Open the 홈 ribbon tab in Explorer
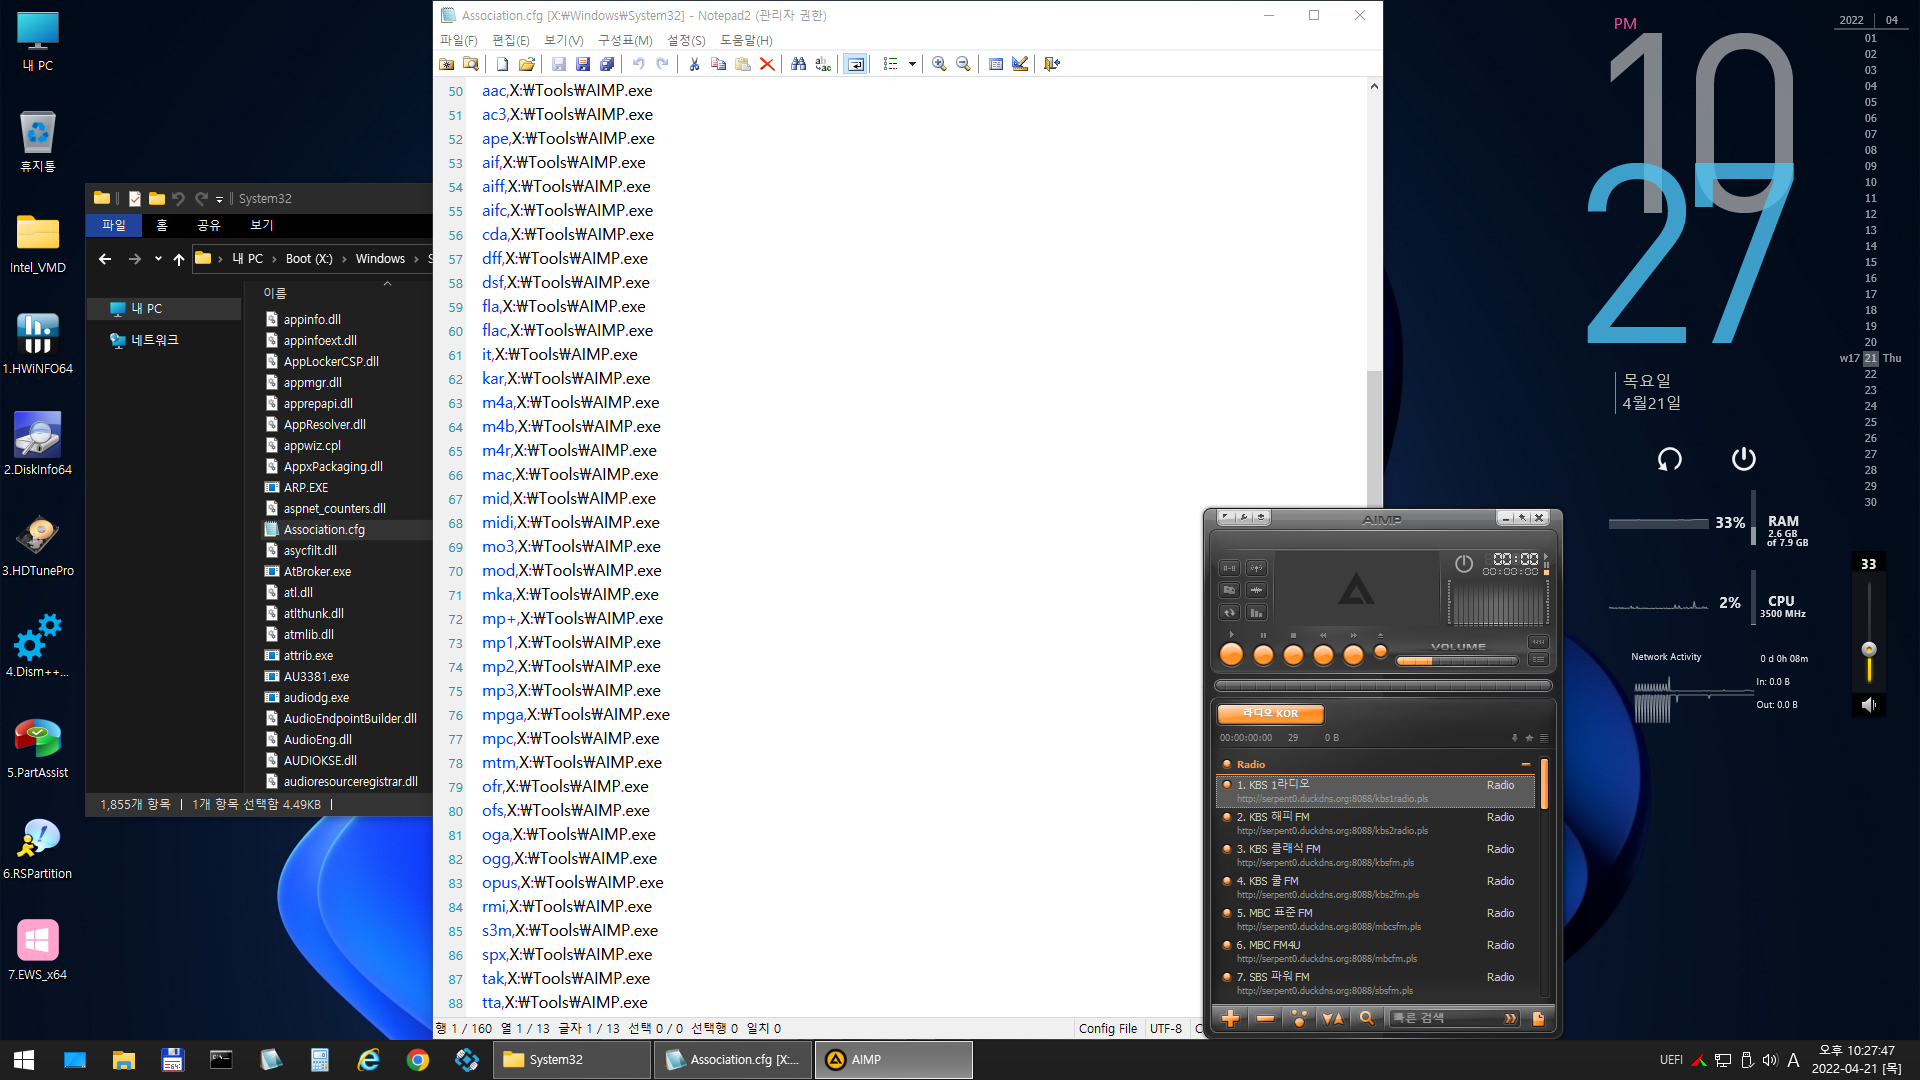Screen dimensions: 1920x1080 pos(162,226)
